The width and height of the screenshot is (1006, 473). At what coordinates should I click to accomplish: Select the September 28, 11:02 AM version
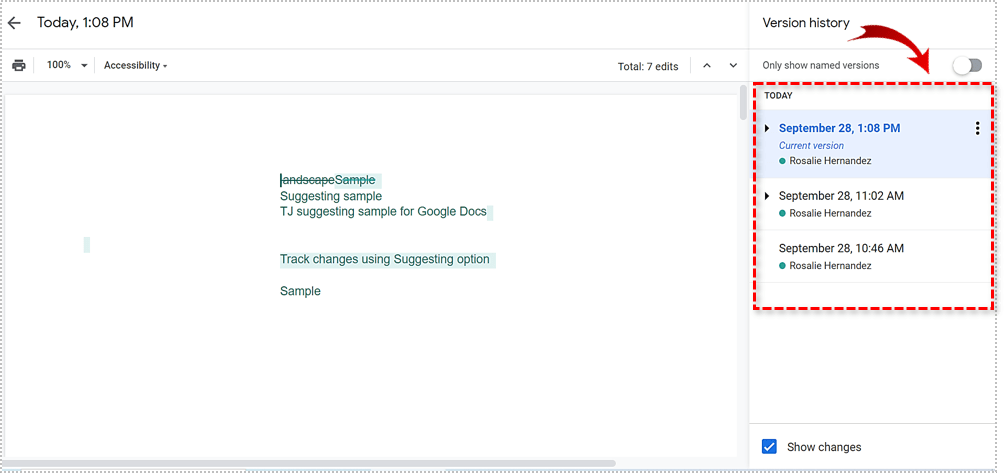point(841,196)
